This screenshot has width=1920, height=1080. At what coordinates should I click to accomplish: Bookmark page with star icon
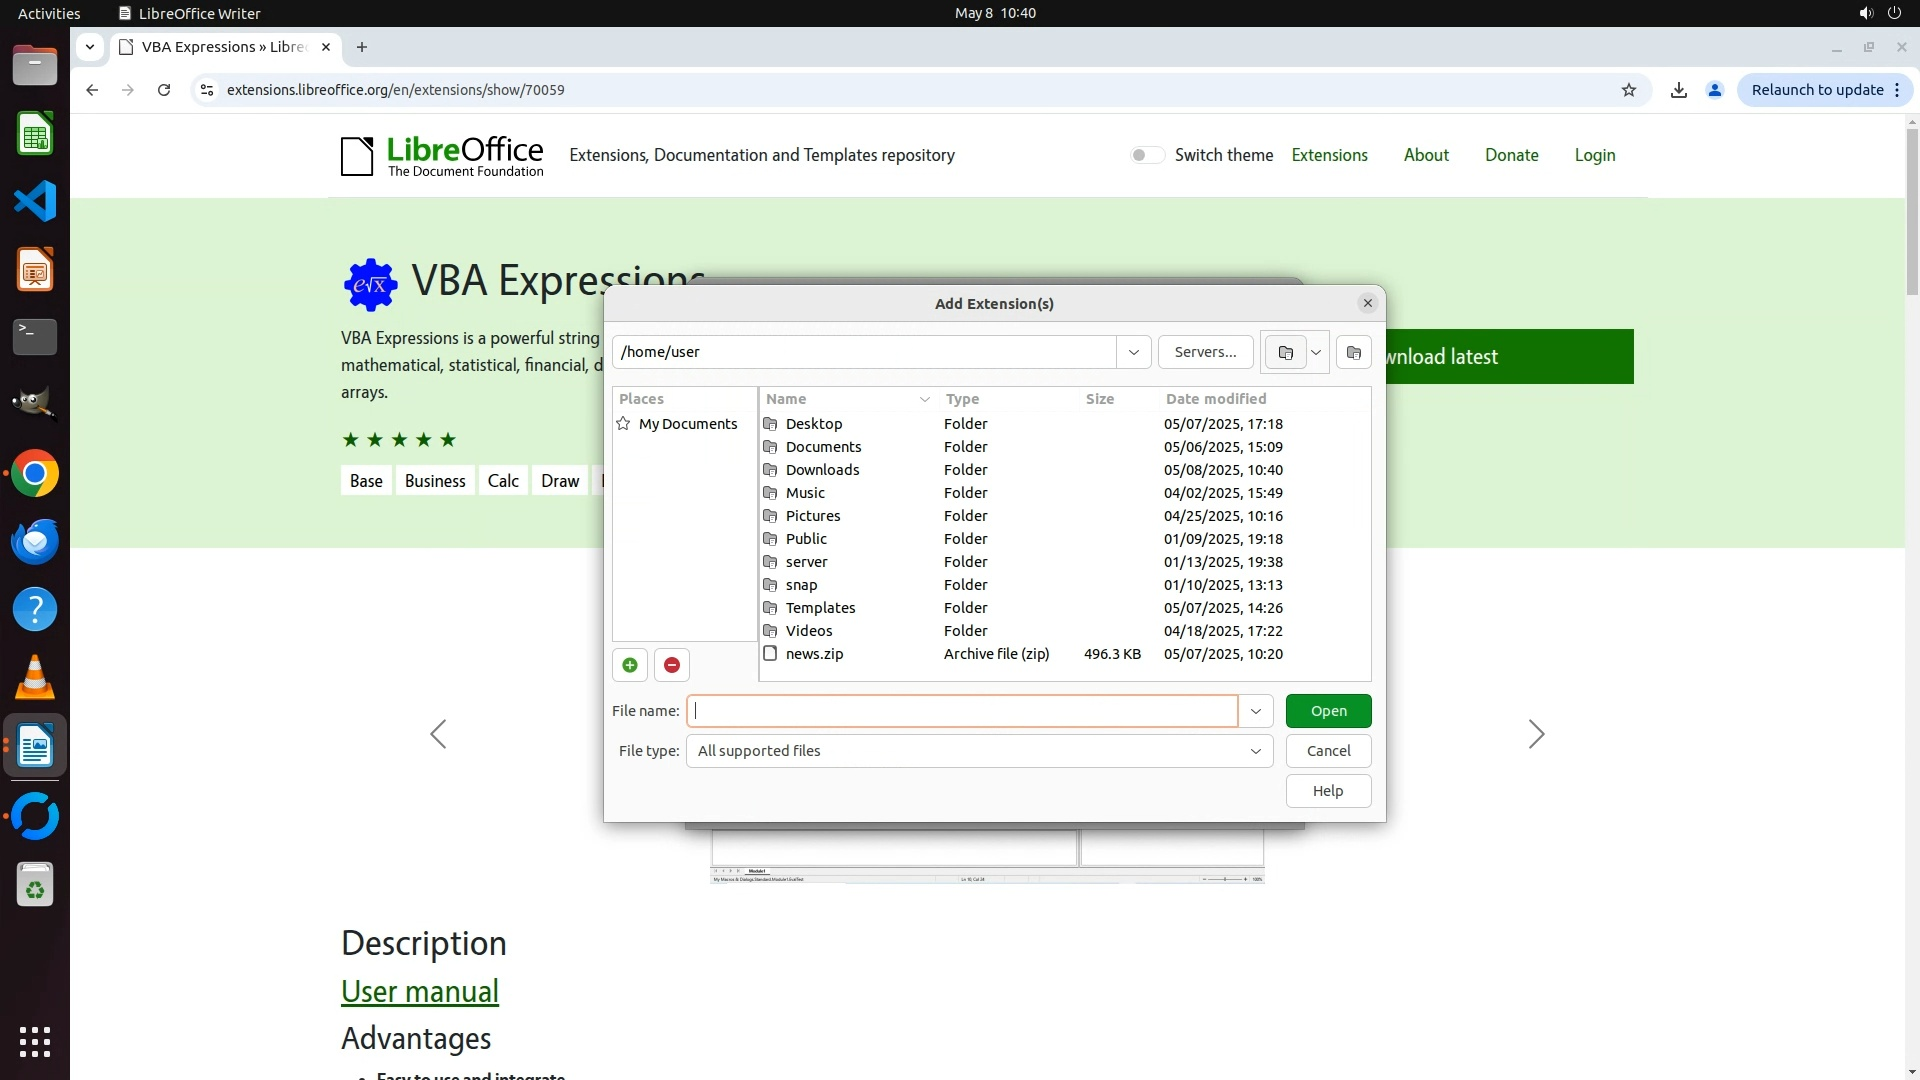tap(1629, 90)
